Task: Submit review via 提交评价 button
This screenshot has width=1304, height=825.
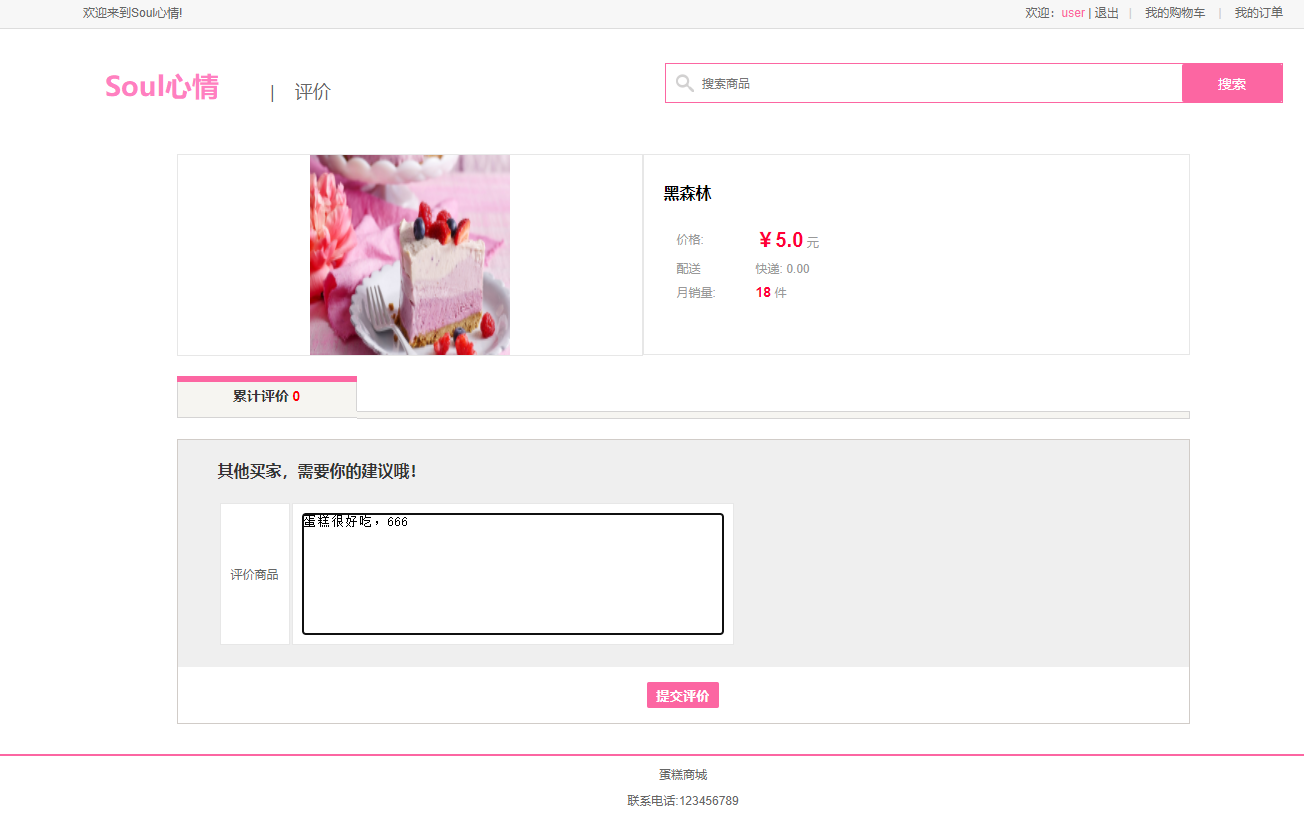Action: tap(683, 695)
